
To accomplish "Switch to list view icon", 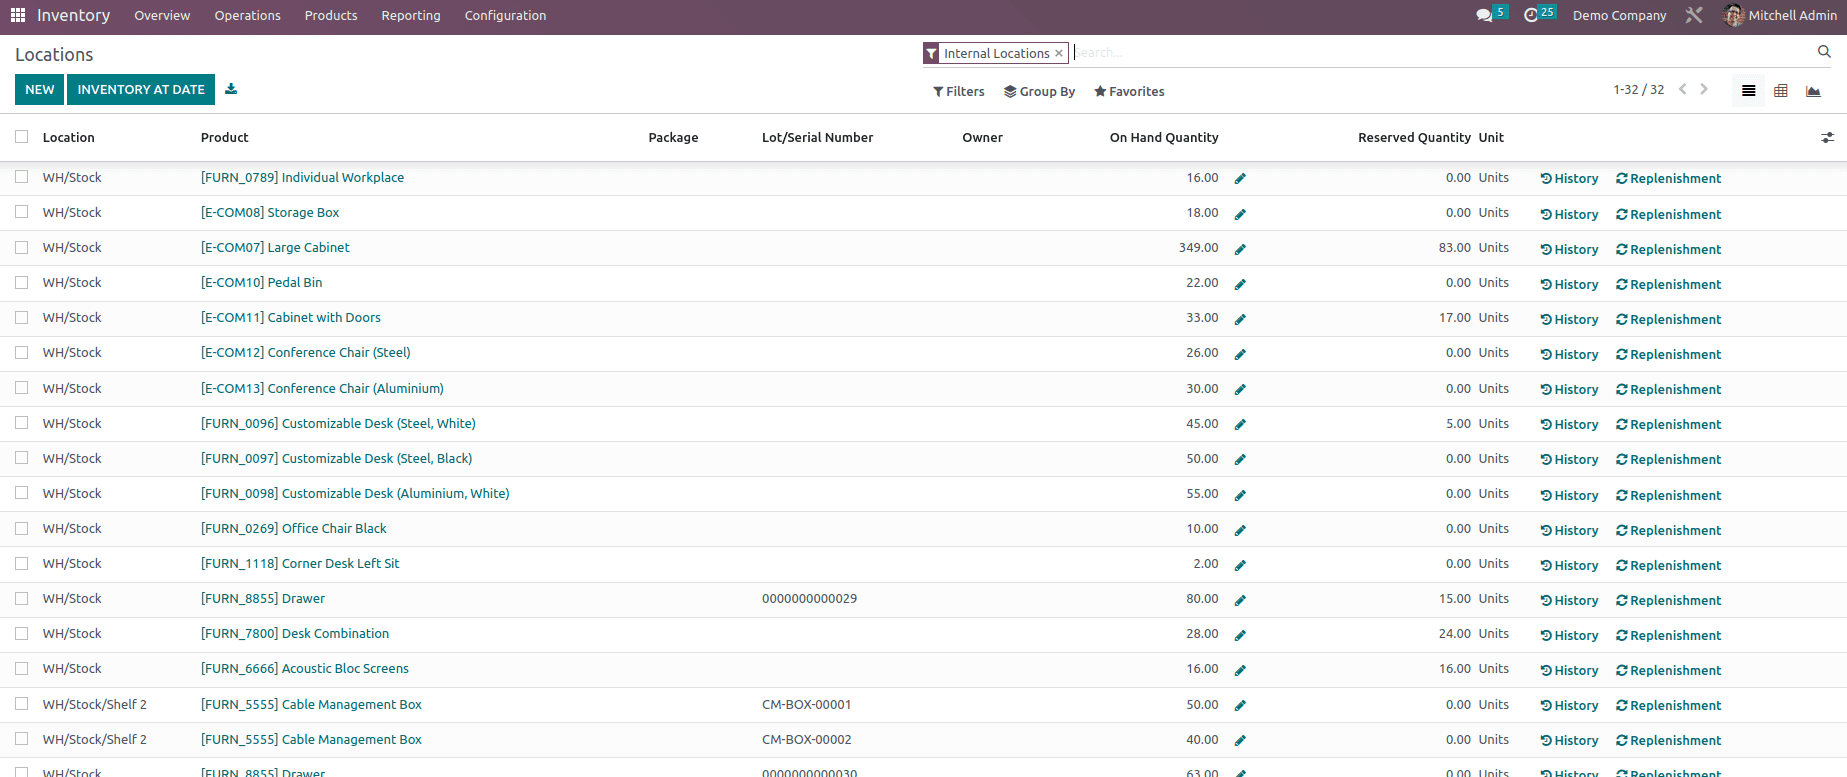I will [x=1748, y=91].
